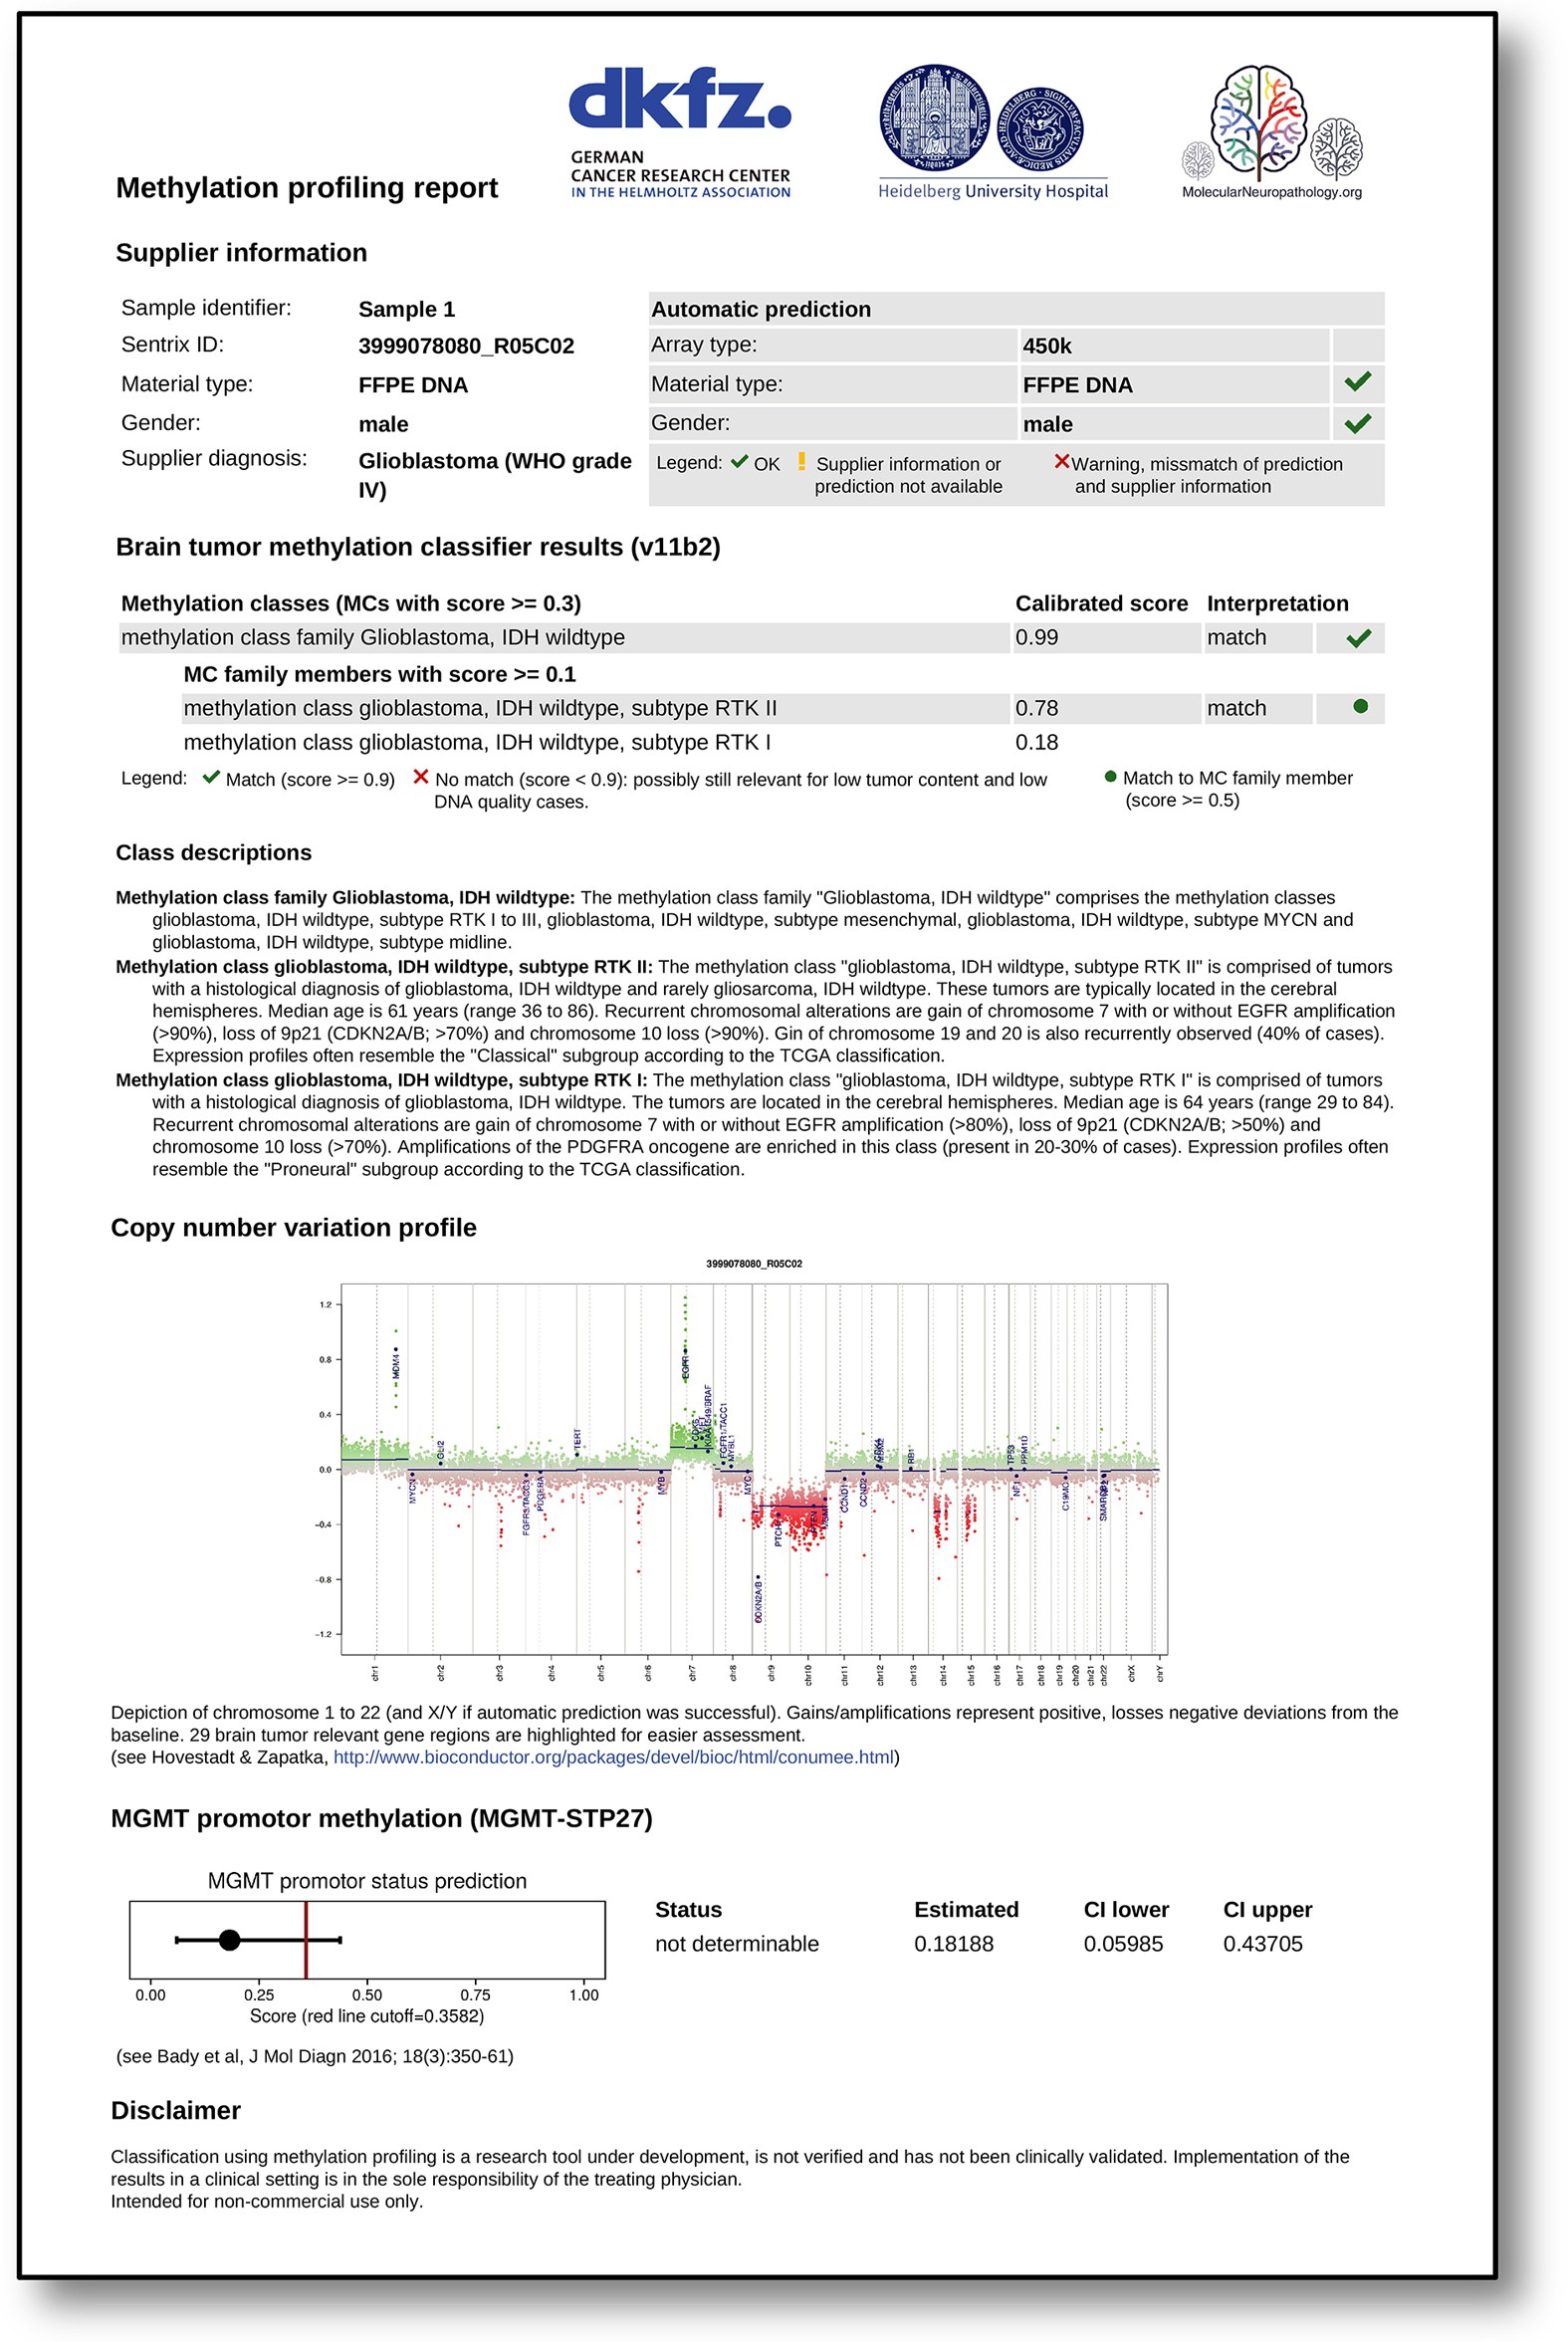Click the CI lower value 0.05985
The height and width of the screenshot is (2342, 1568).
click(1123, 1943)
